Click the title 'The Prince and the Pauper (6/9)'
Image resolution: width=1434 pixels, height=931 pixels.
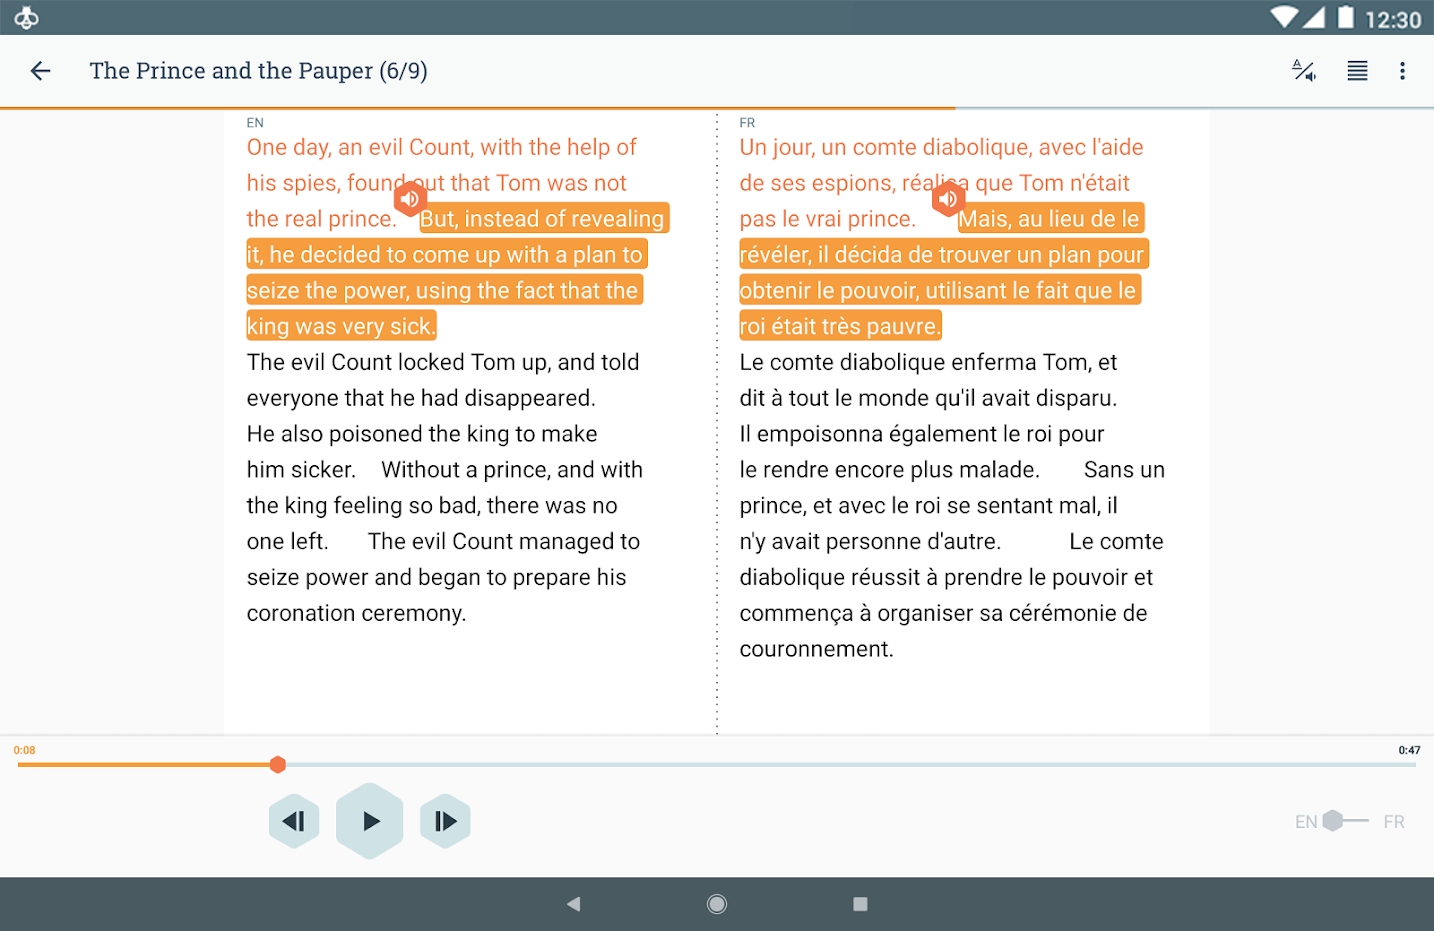pos(258,71)
